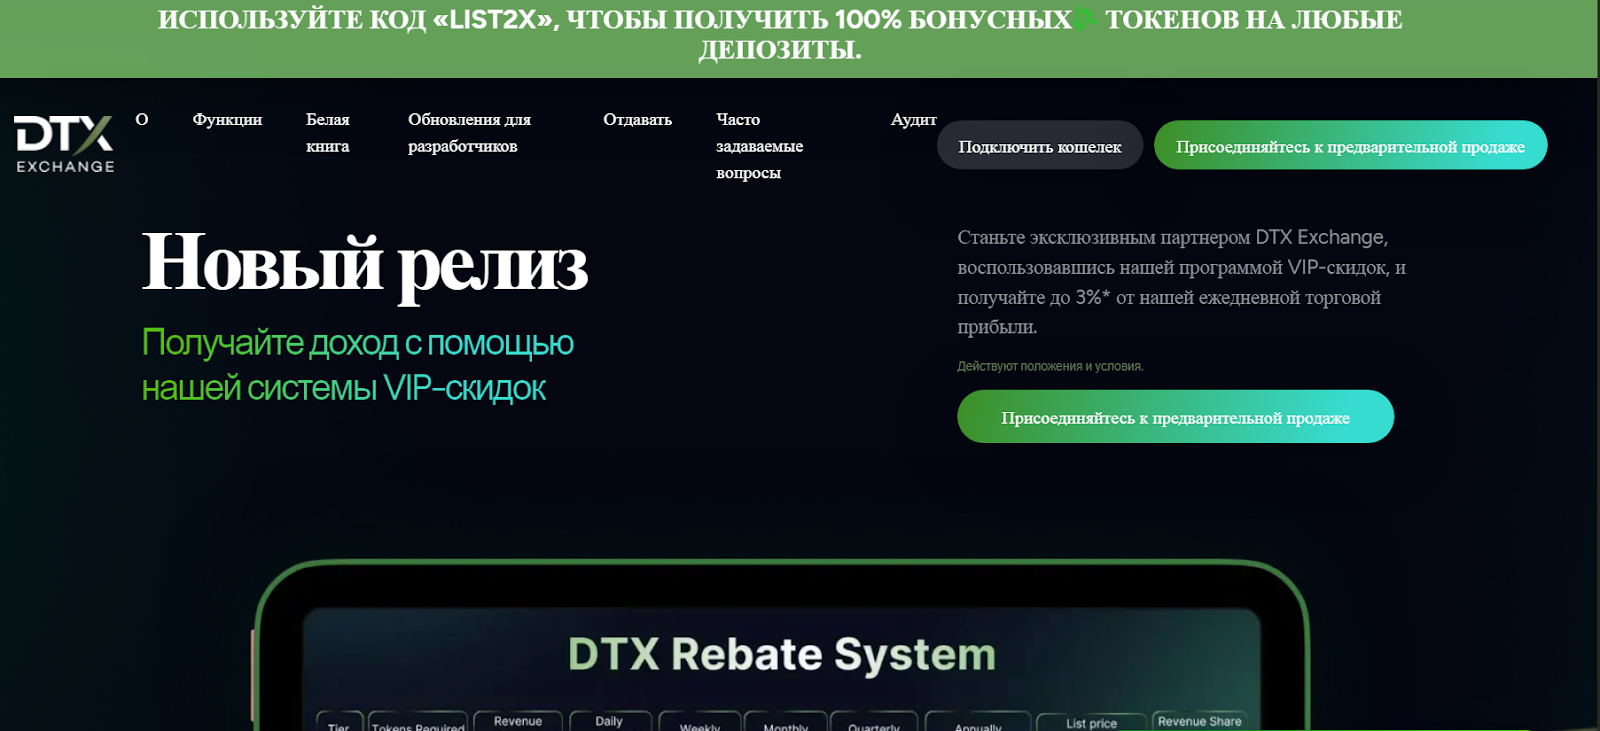Click hero «Присоединяйтесь к предварительной продаже» button
Image resolution: width=1600 pixels, height=731 pixels.
click(x=1175, y=417)
